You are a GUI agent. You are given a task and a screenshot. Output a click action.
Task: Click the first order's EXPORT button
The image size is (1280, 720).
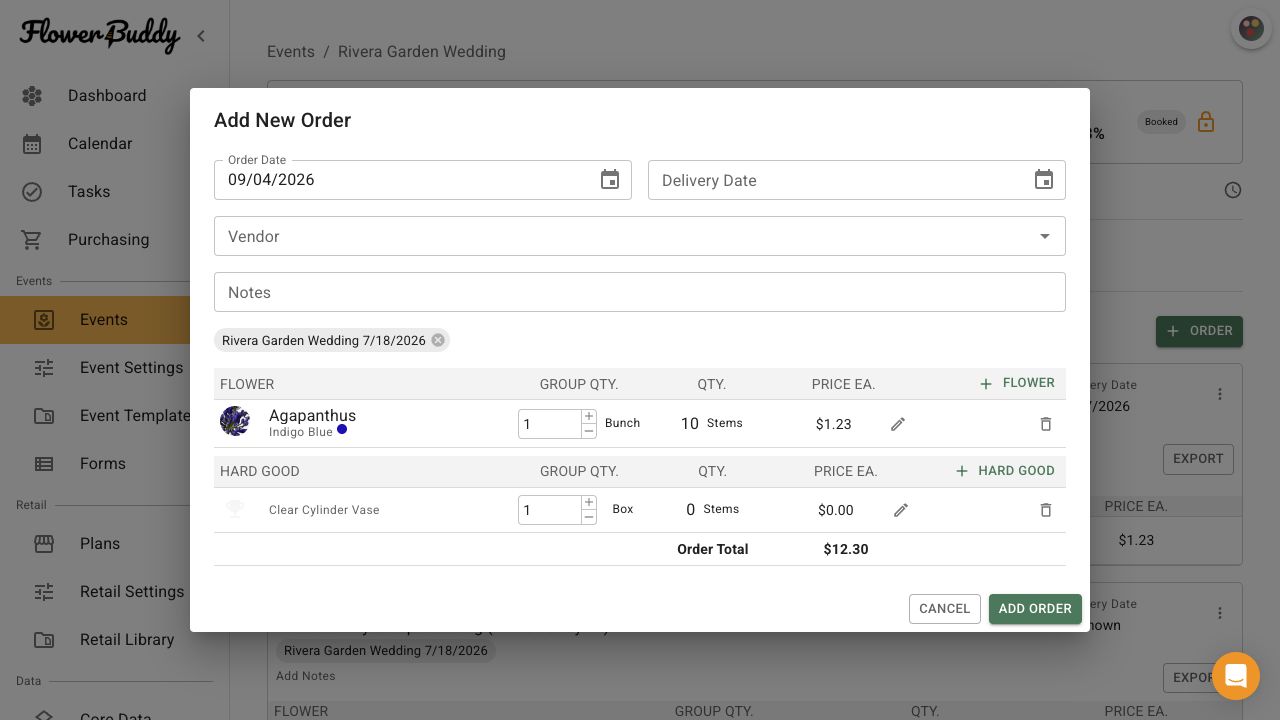pos(1198,459)
